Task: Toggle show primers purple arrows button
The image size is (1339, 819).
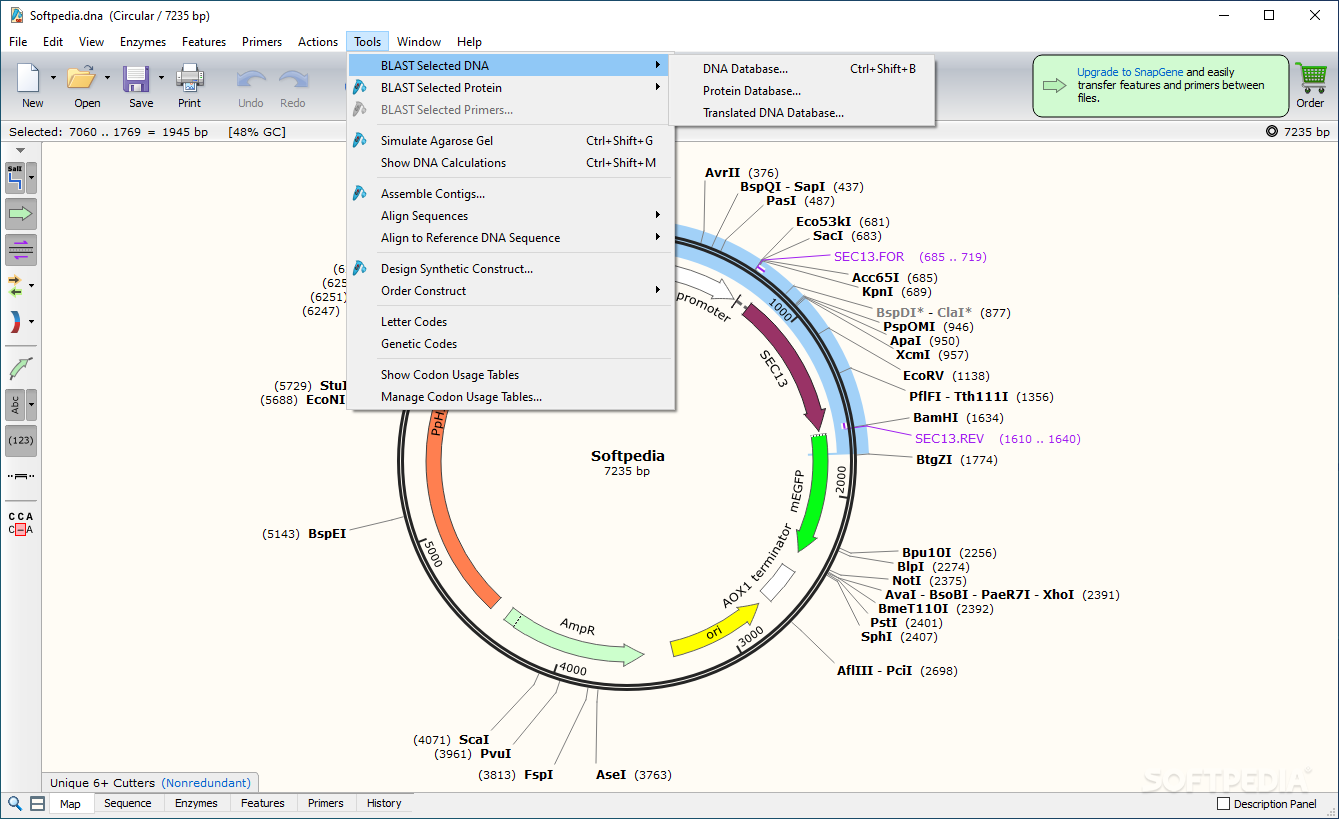Action: 21,250
